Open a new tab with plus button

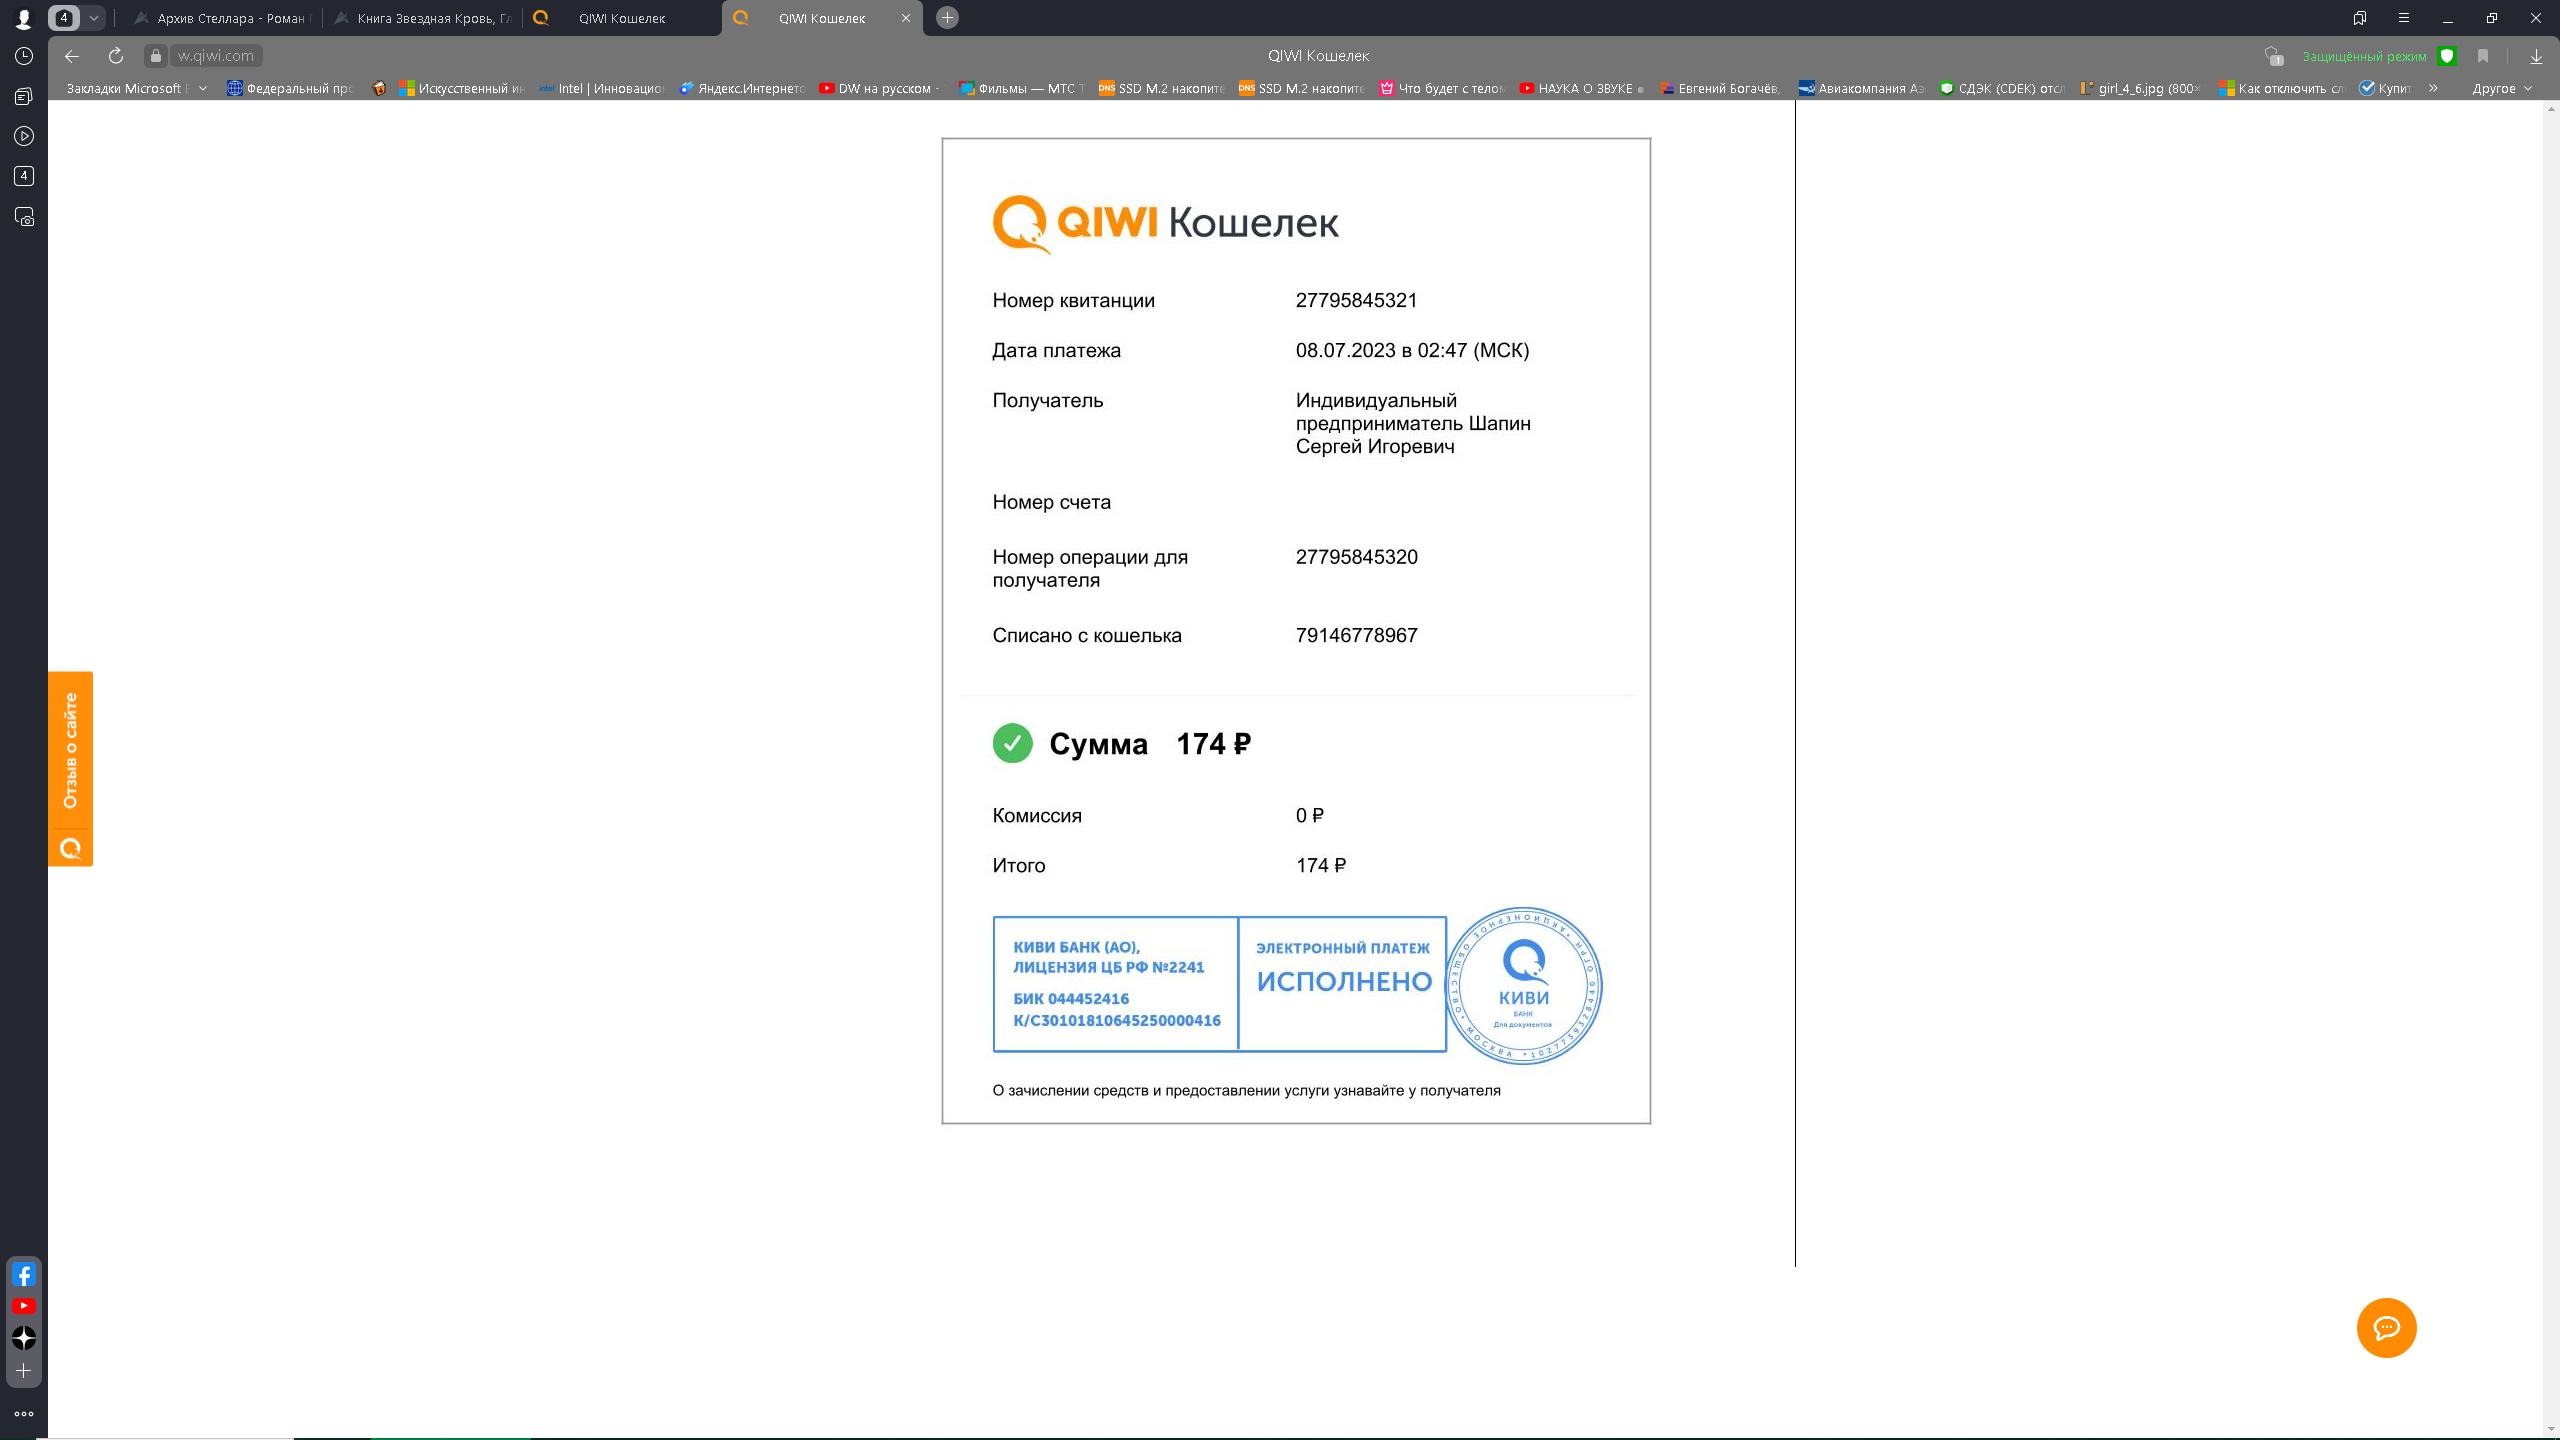click(947, 18)
